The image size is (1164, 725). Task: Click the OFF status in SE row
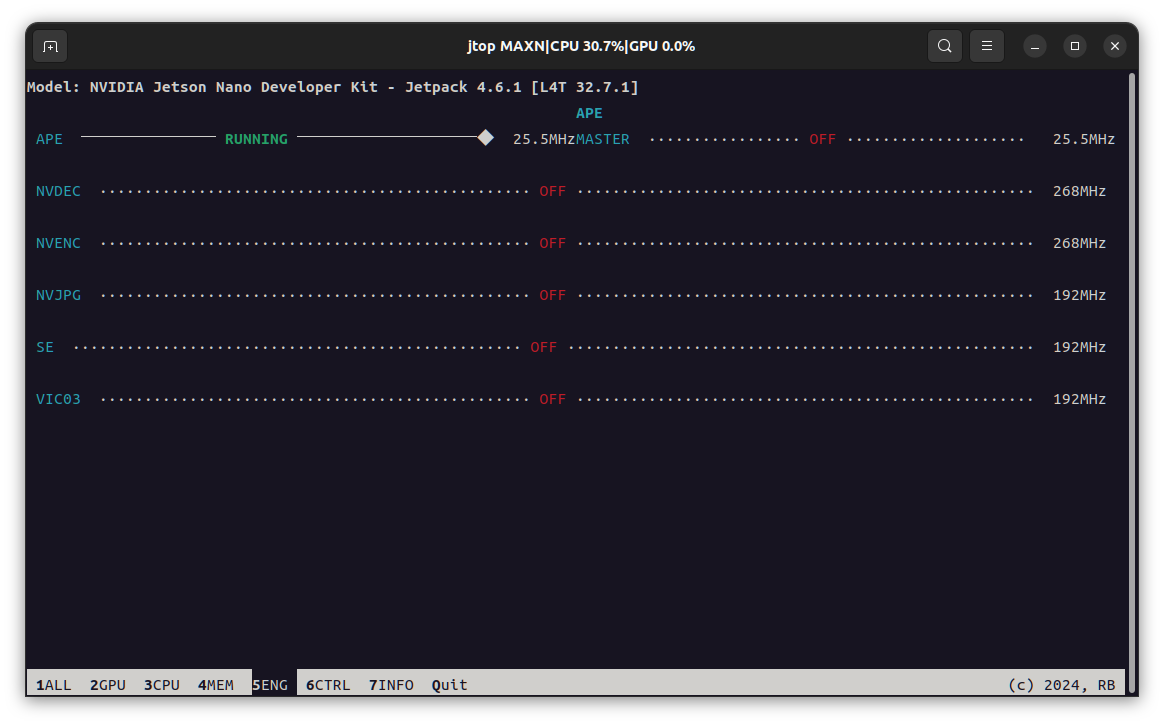(543, 347)
